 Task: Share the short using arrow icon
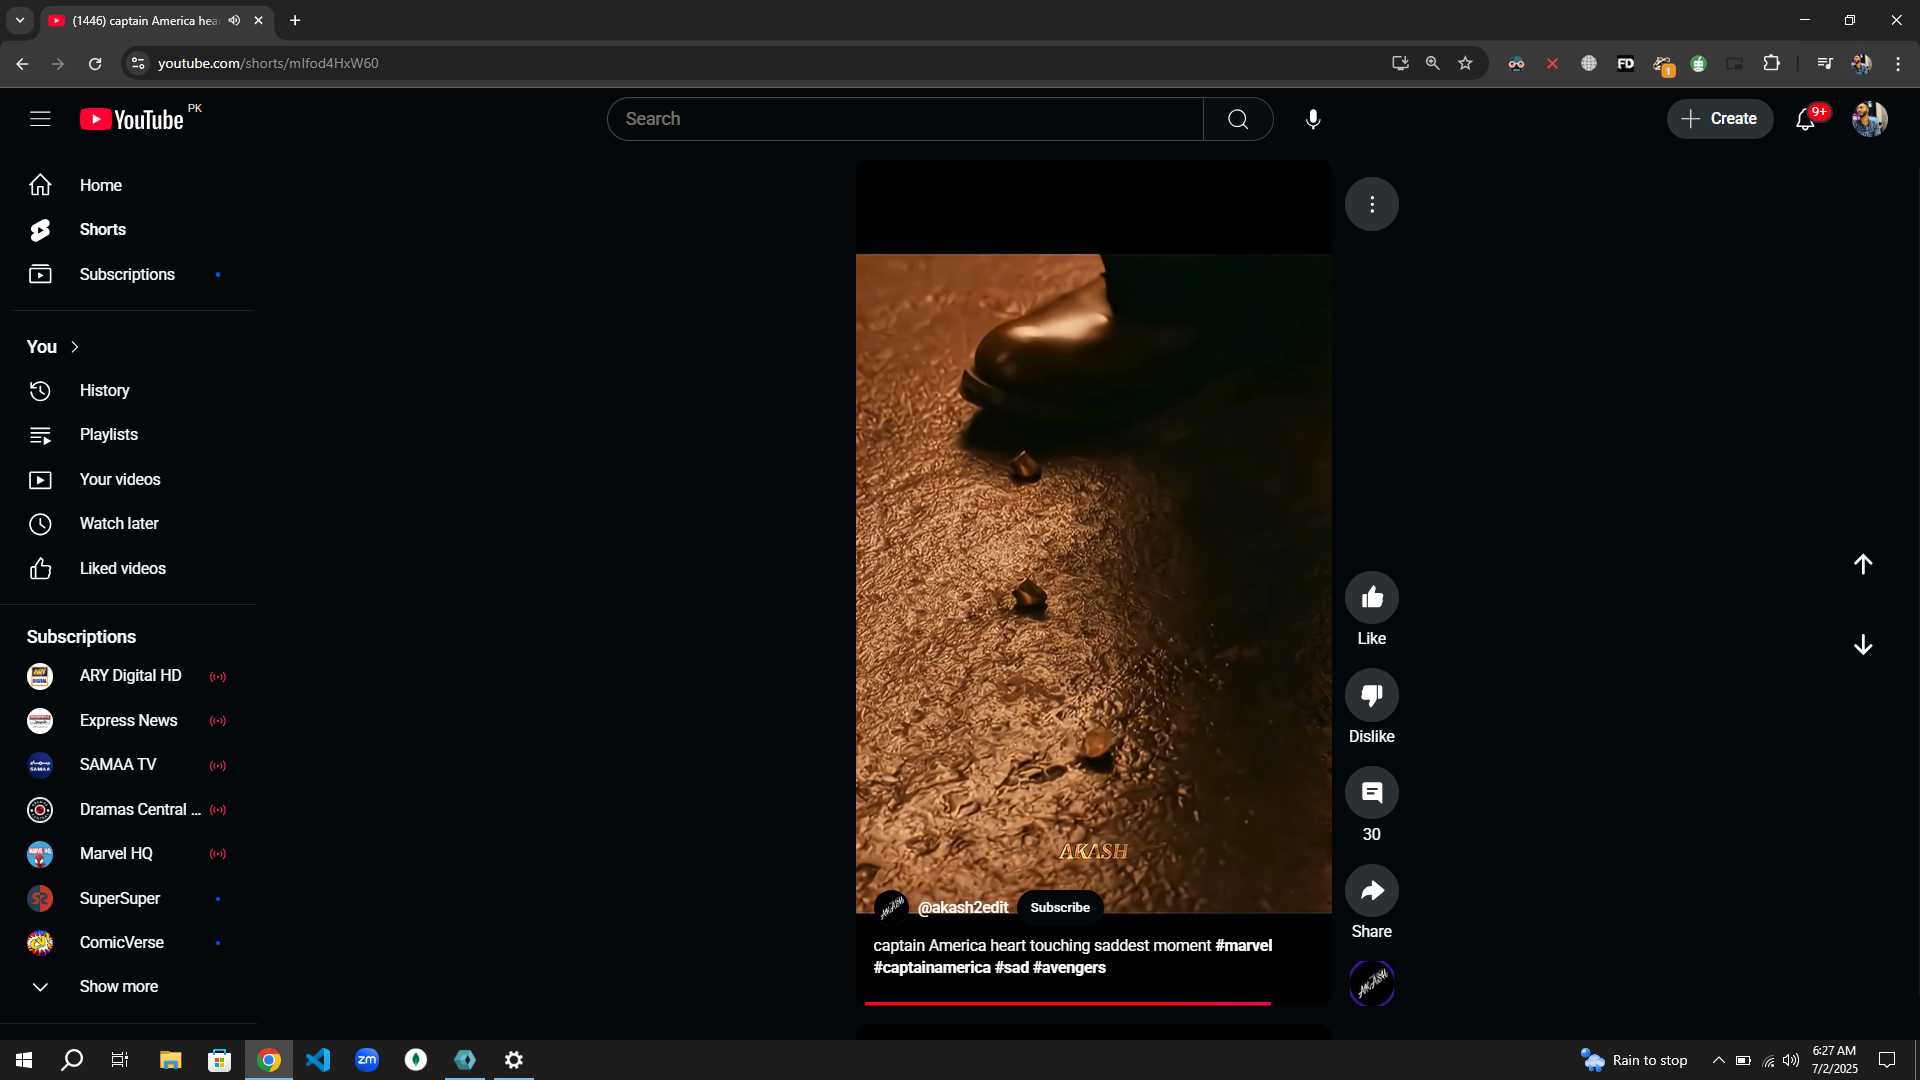(x=1372, y=890)
